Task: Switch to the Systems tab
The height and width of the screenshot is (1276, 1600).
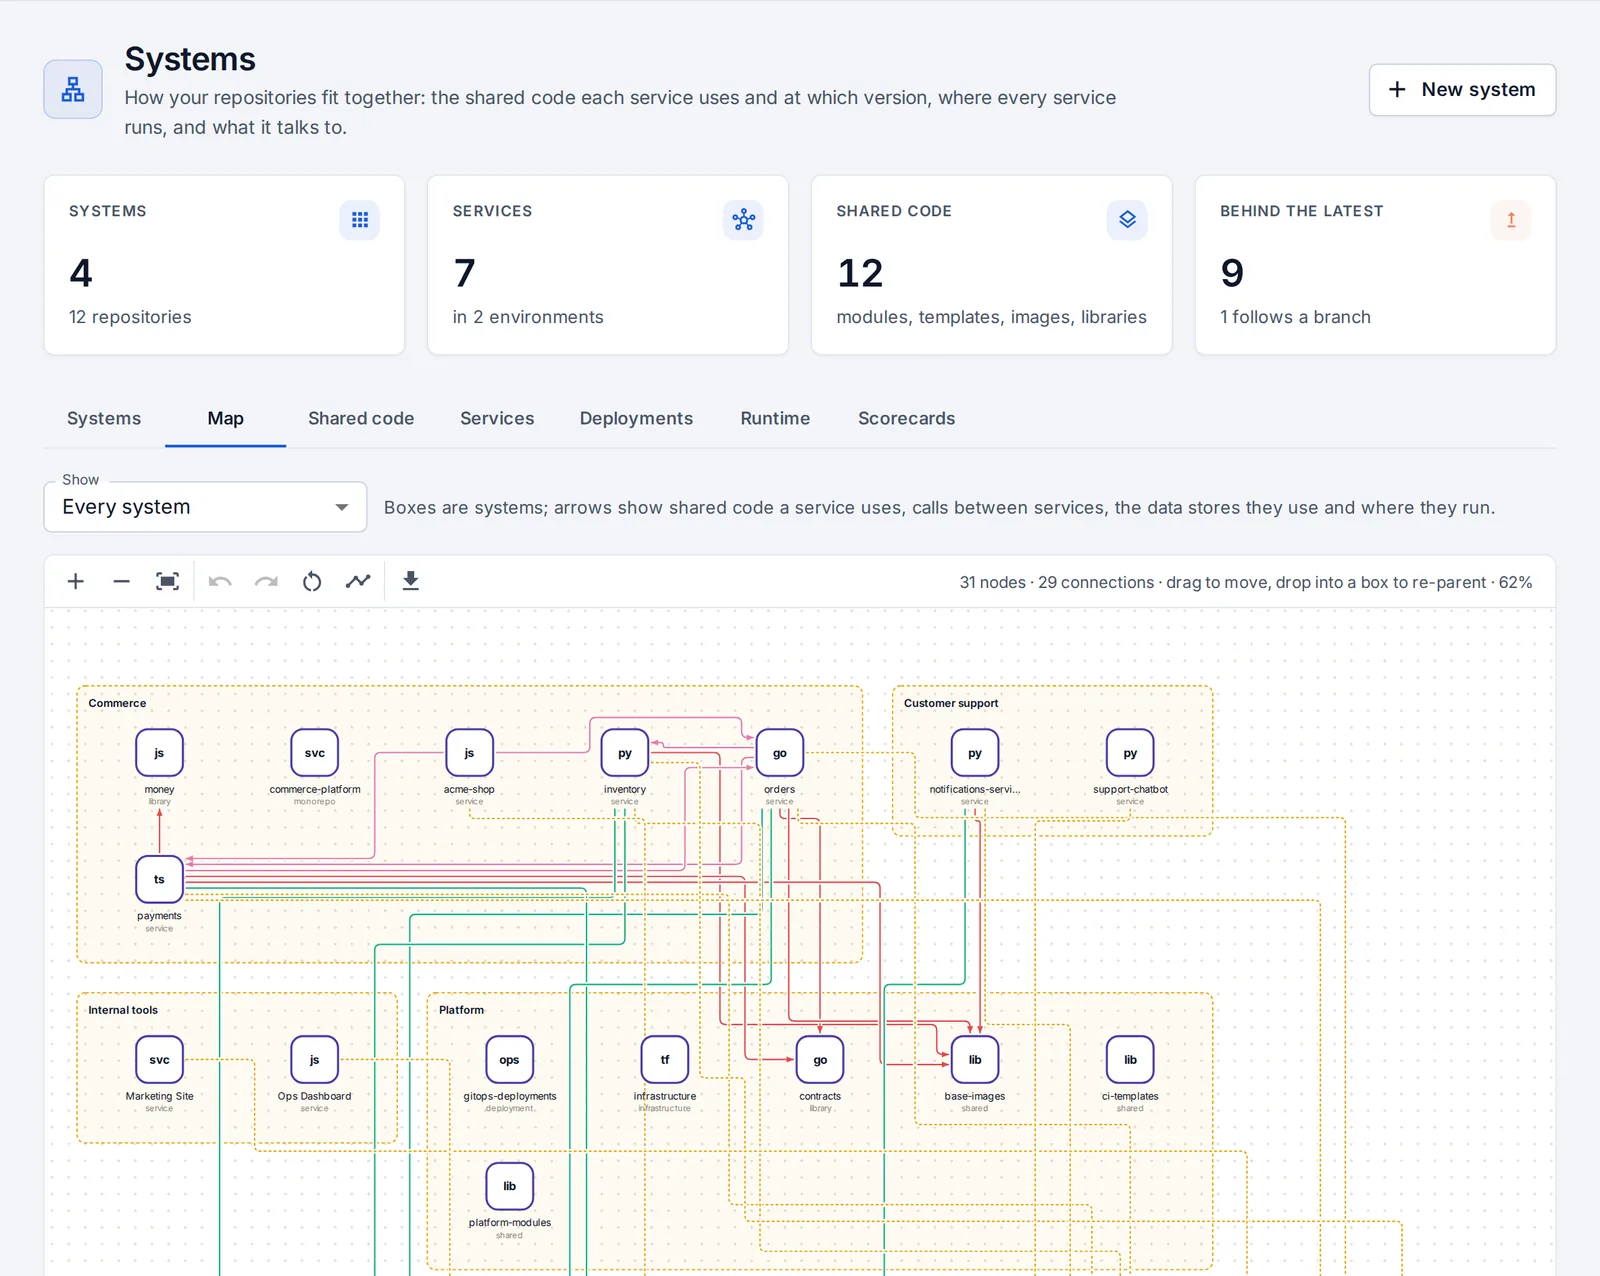Action: pyautogui.click(x=104, y=419)
